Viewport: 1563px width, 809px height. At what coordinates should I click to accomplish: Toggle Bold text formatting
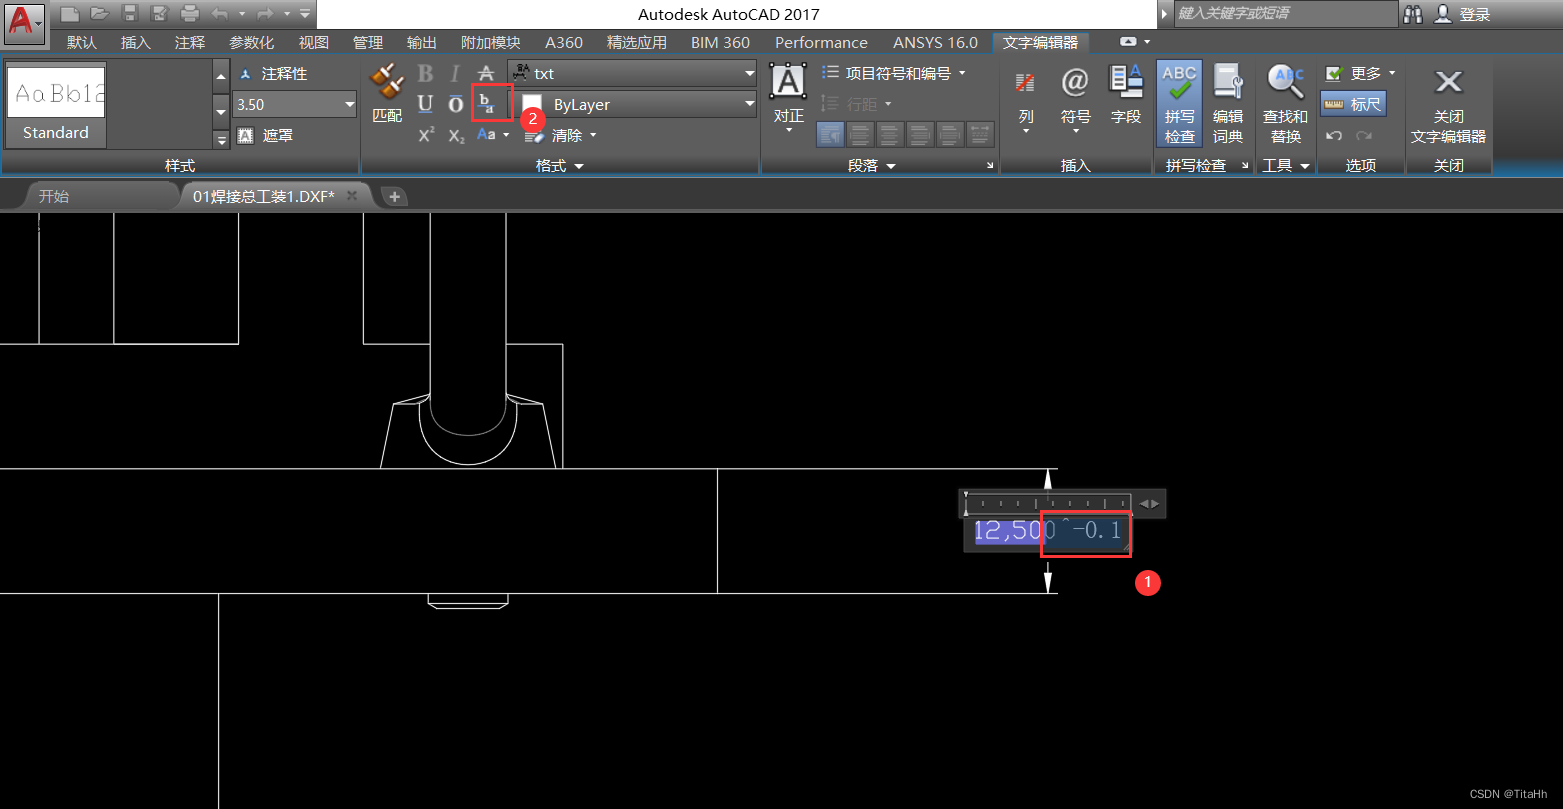click(x=426, y=73)
